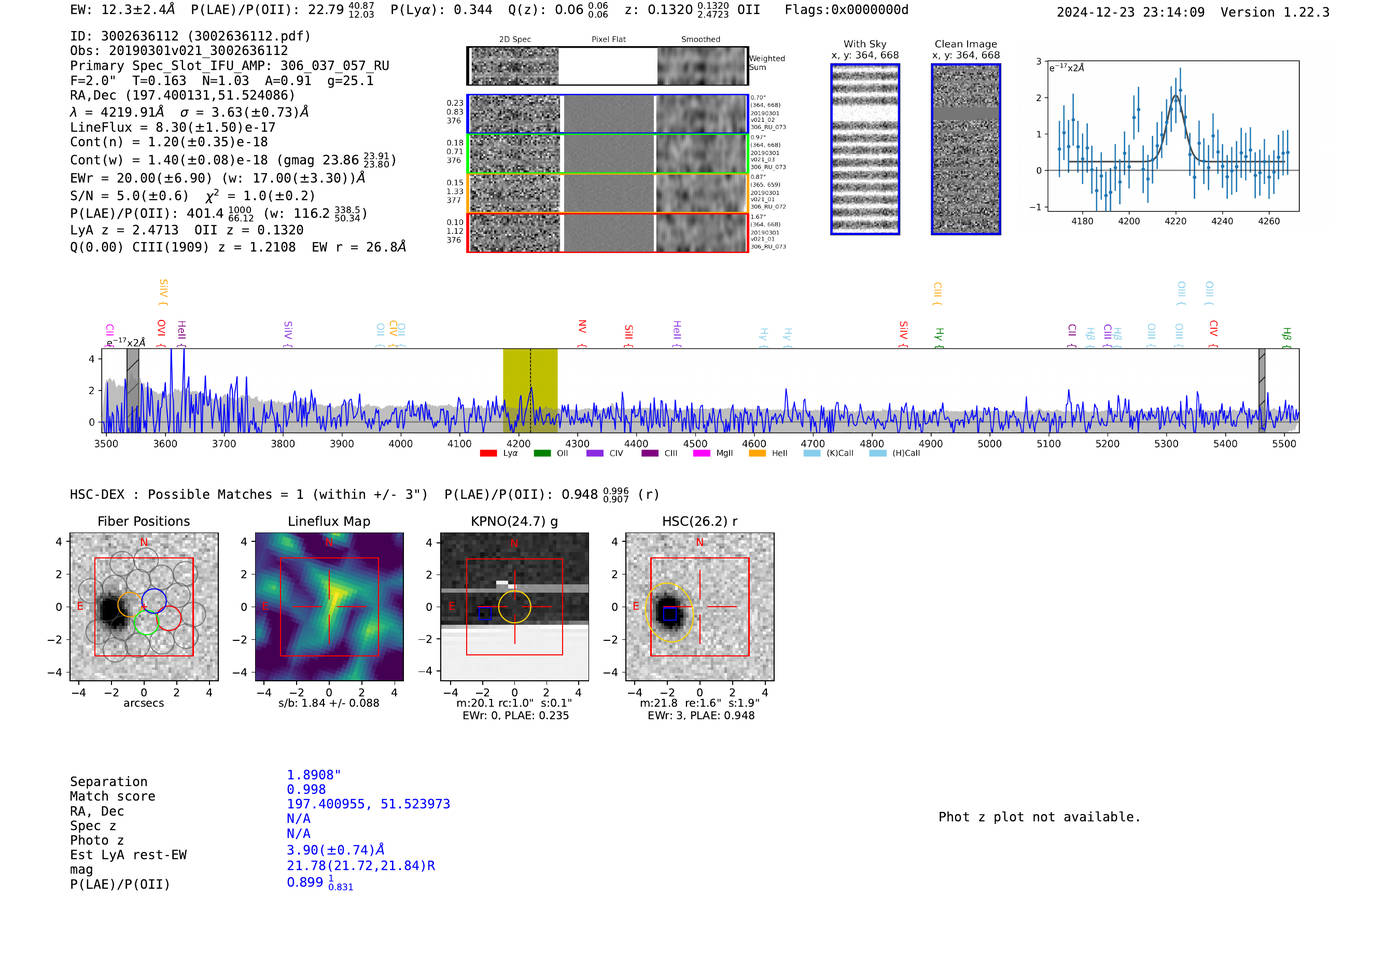Click the red Lyα legend swatch

(488, 454)
